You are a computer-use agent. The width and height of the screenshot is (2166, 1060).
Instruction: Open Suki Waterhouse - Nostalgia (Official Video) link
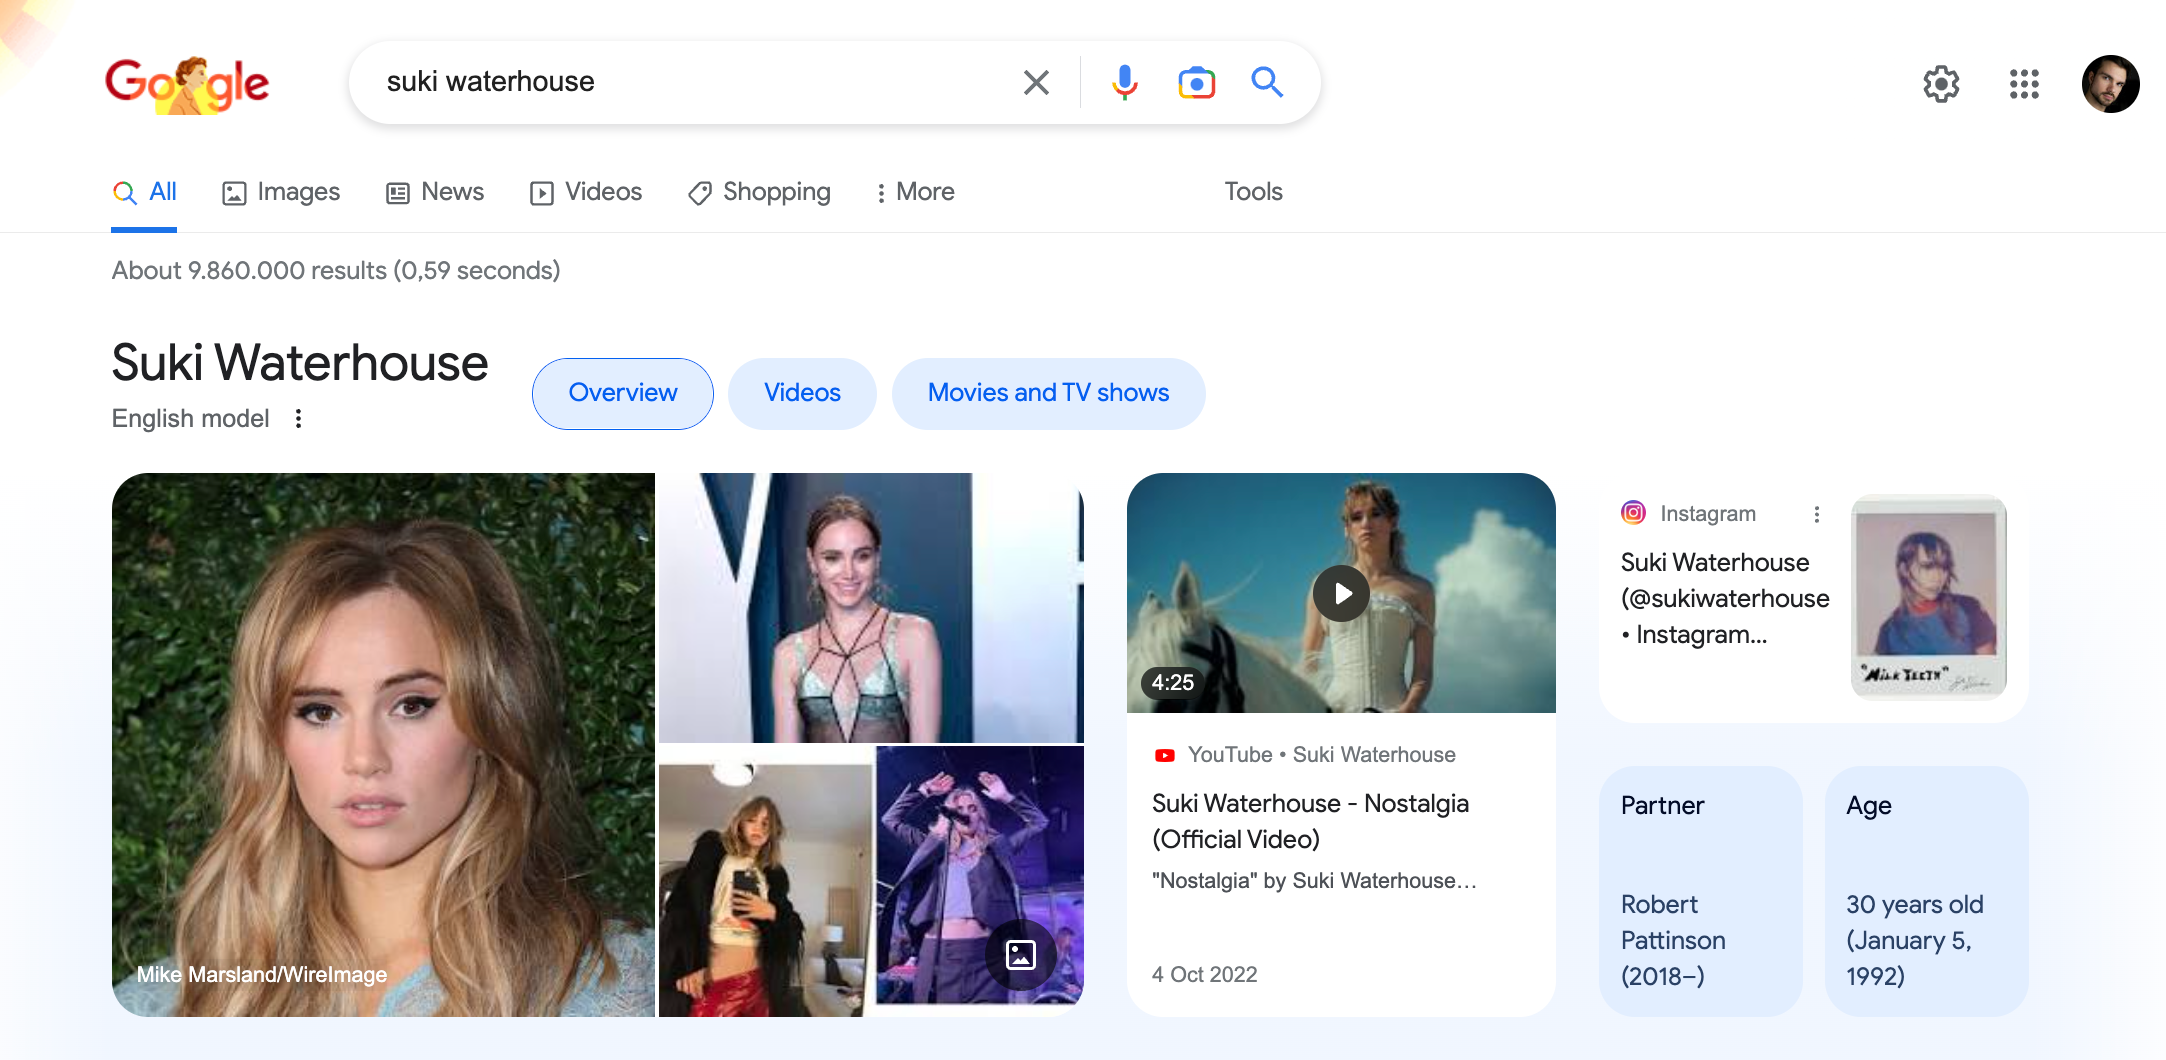tap(1310, 821)
